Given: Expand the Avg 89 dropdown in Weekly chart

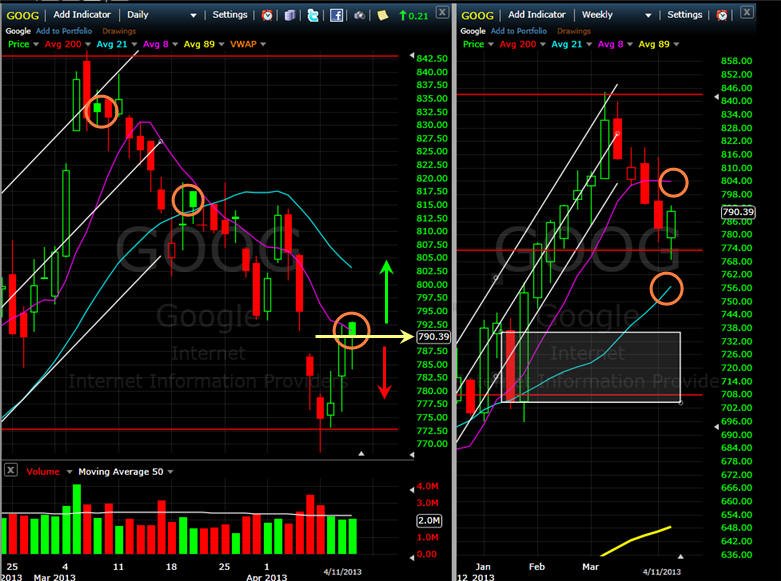Looking at the screenshot, I should click(x=676, y=44).
